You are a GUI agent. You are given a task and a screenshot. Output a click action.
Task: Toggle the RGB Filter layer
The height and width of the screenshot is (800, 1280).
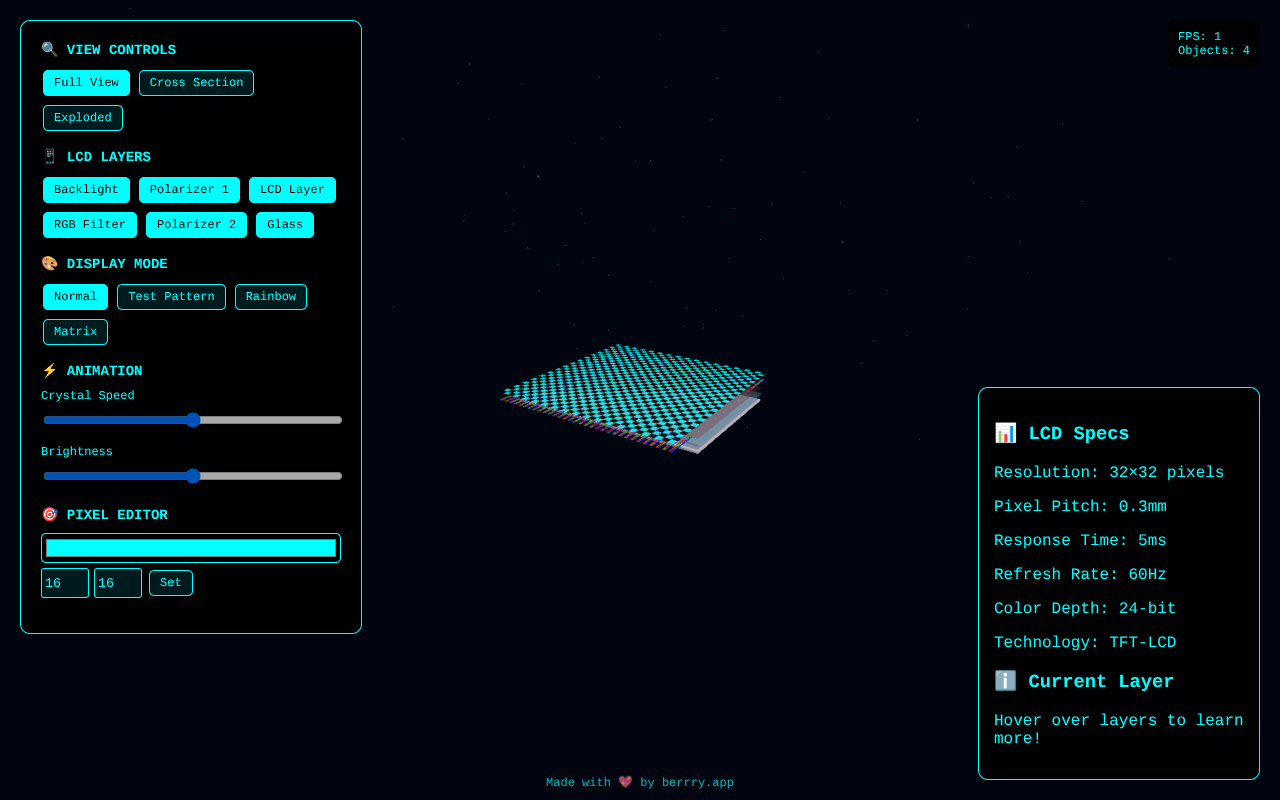pos(90,225)
